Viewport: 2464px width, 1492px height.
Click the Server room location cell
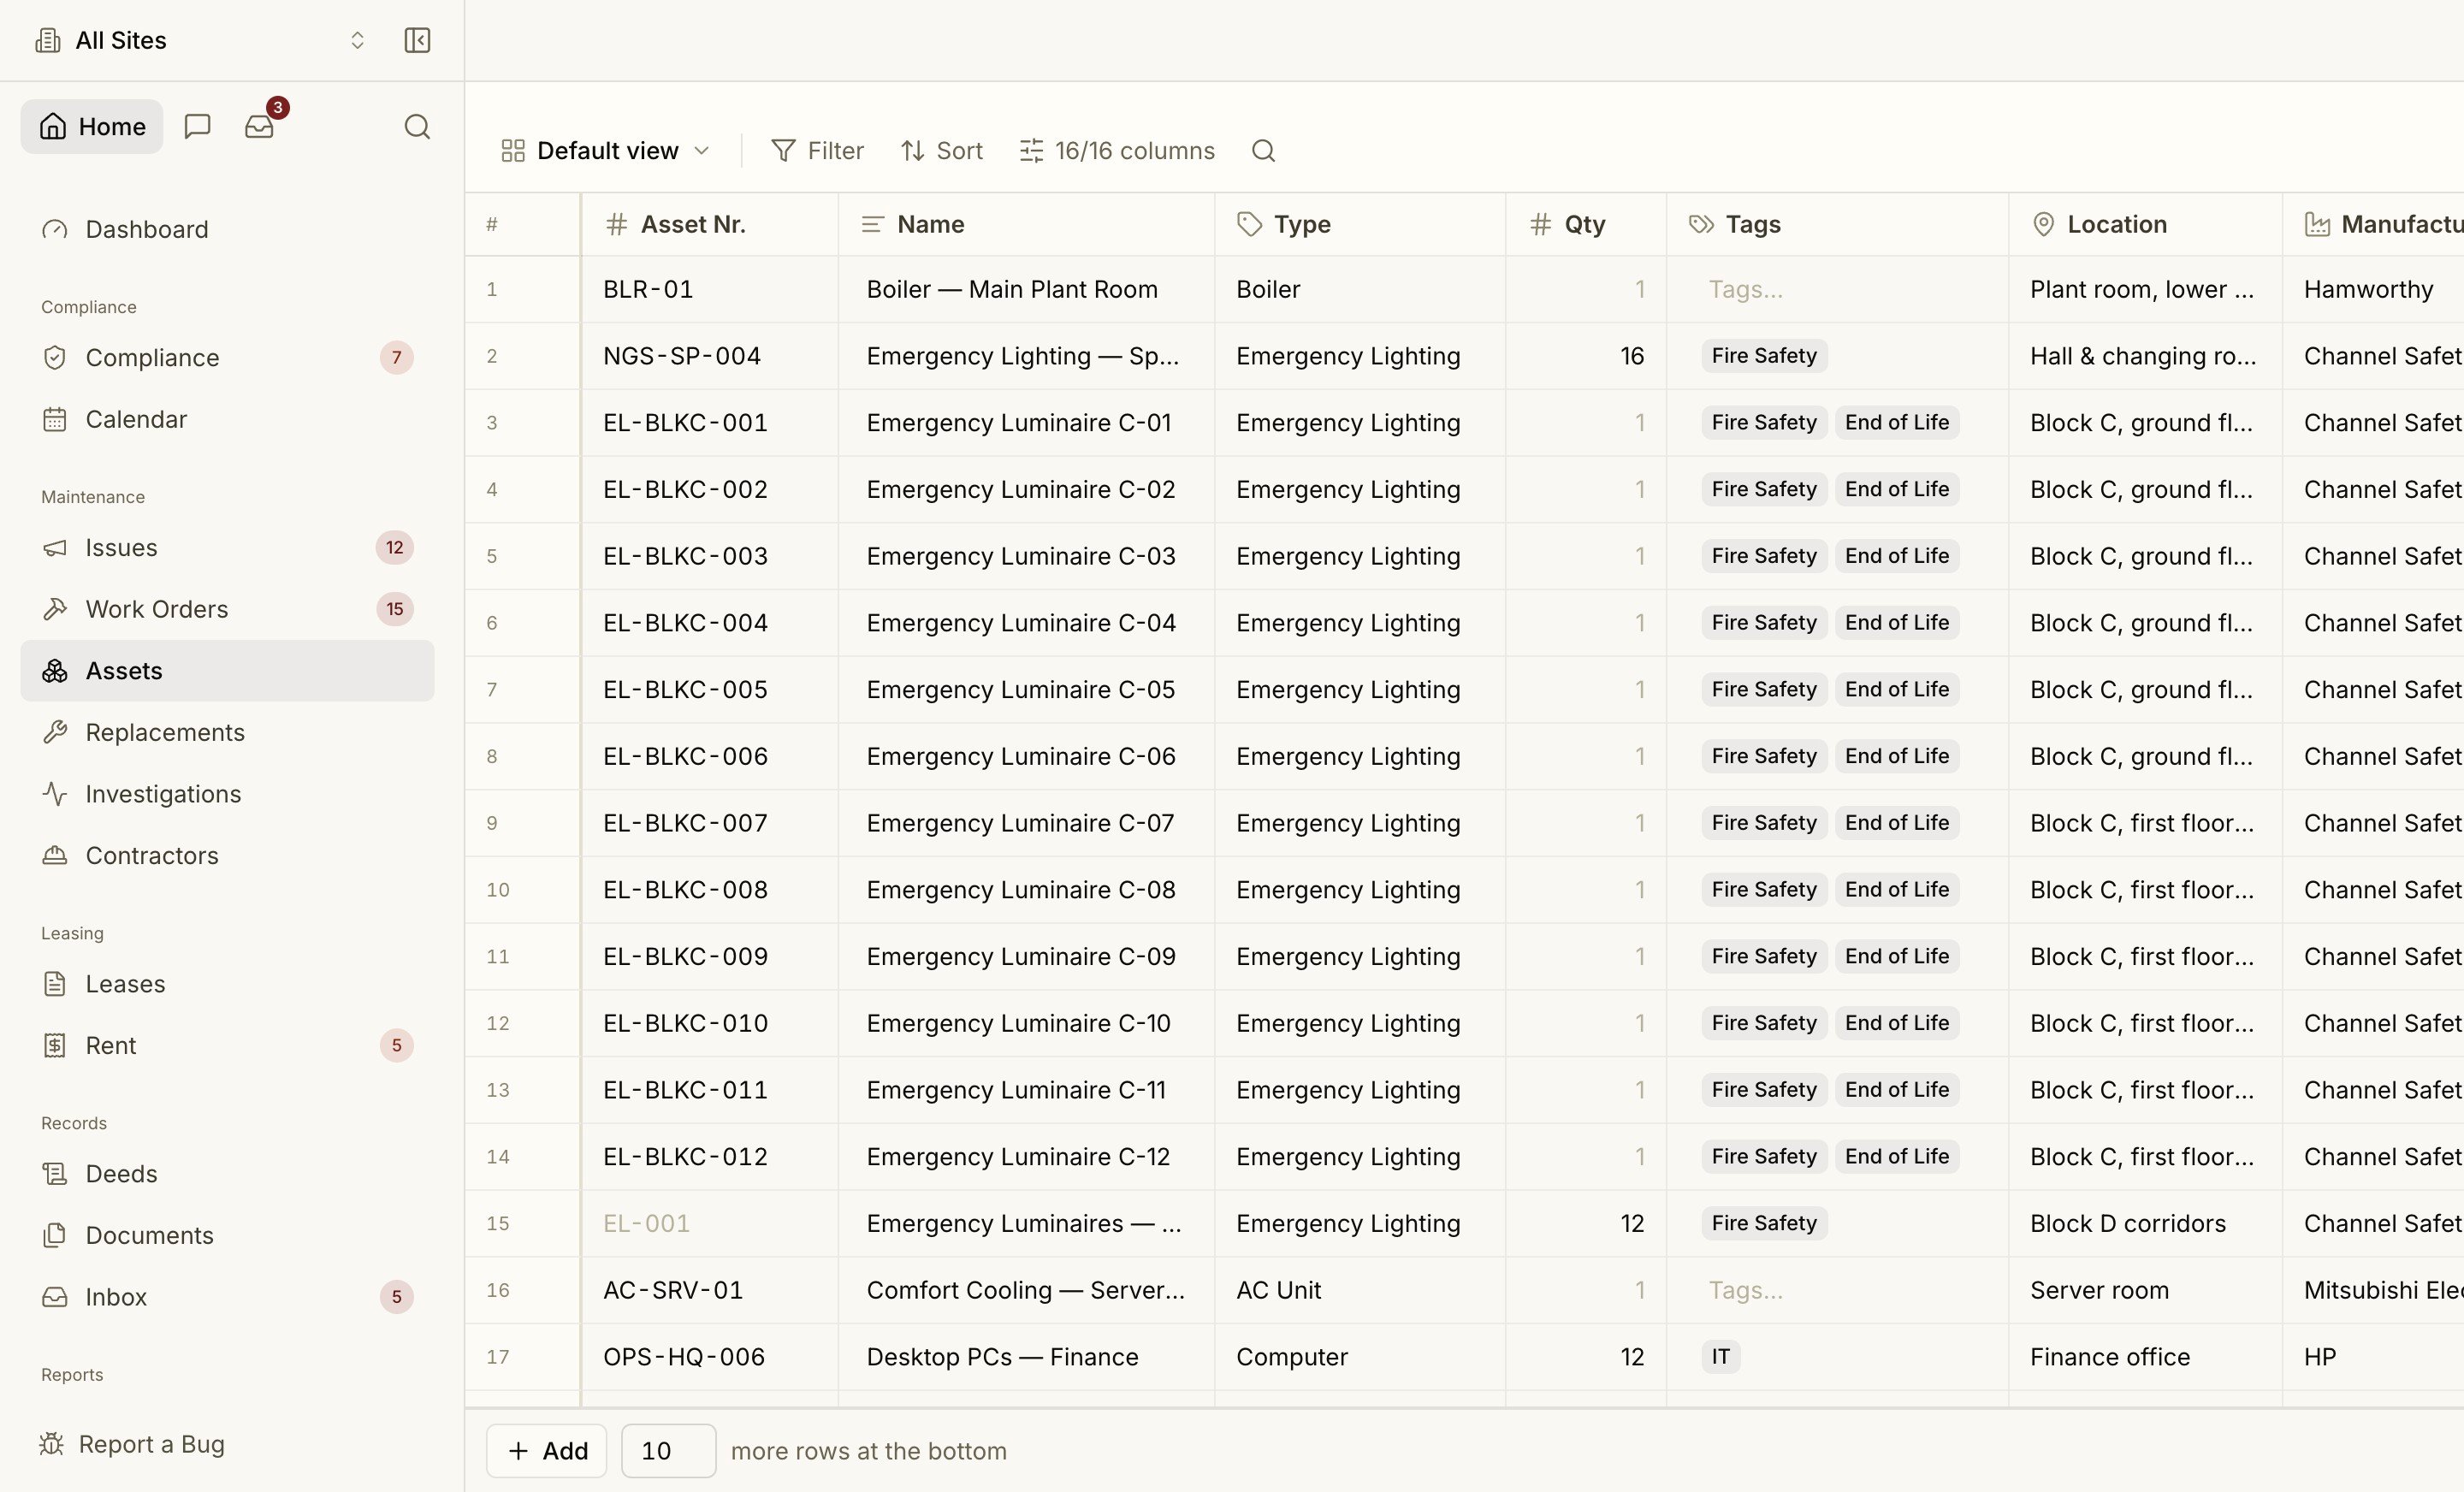click(2145, 1290)
